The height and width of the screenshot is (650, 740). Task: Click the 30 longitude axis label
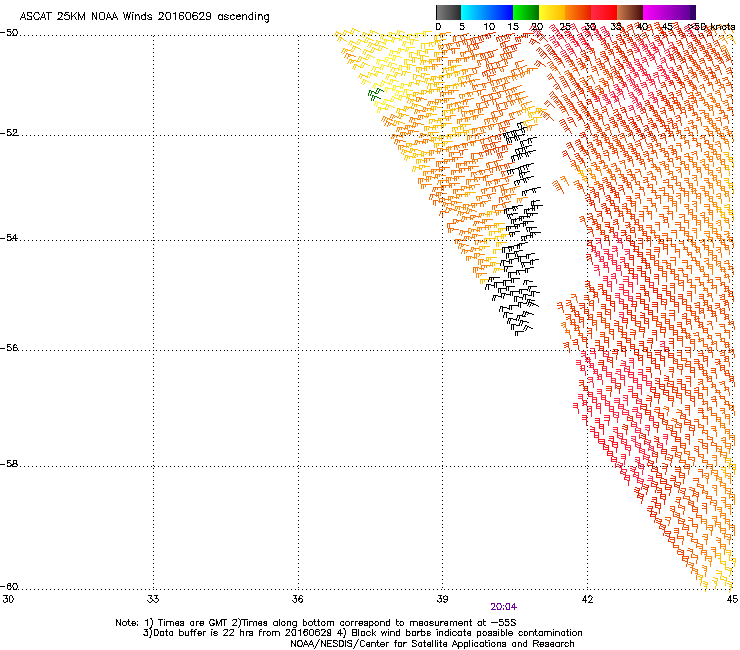8,599
